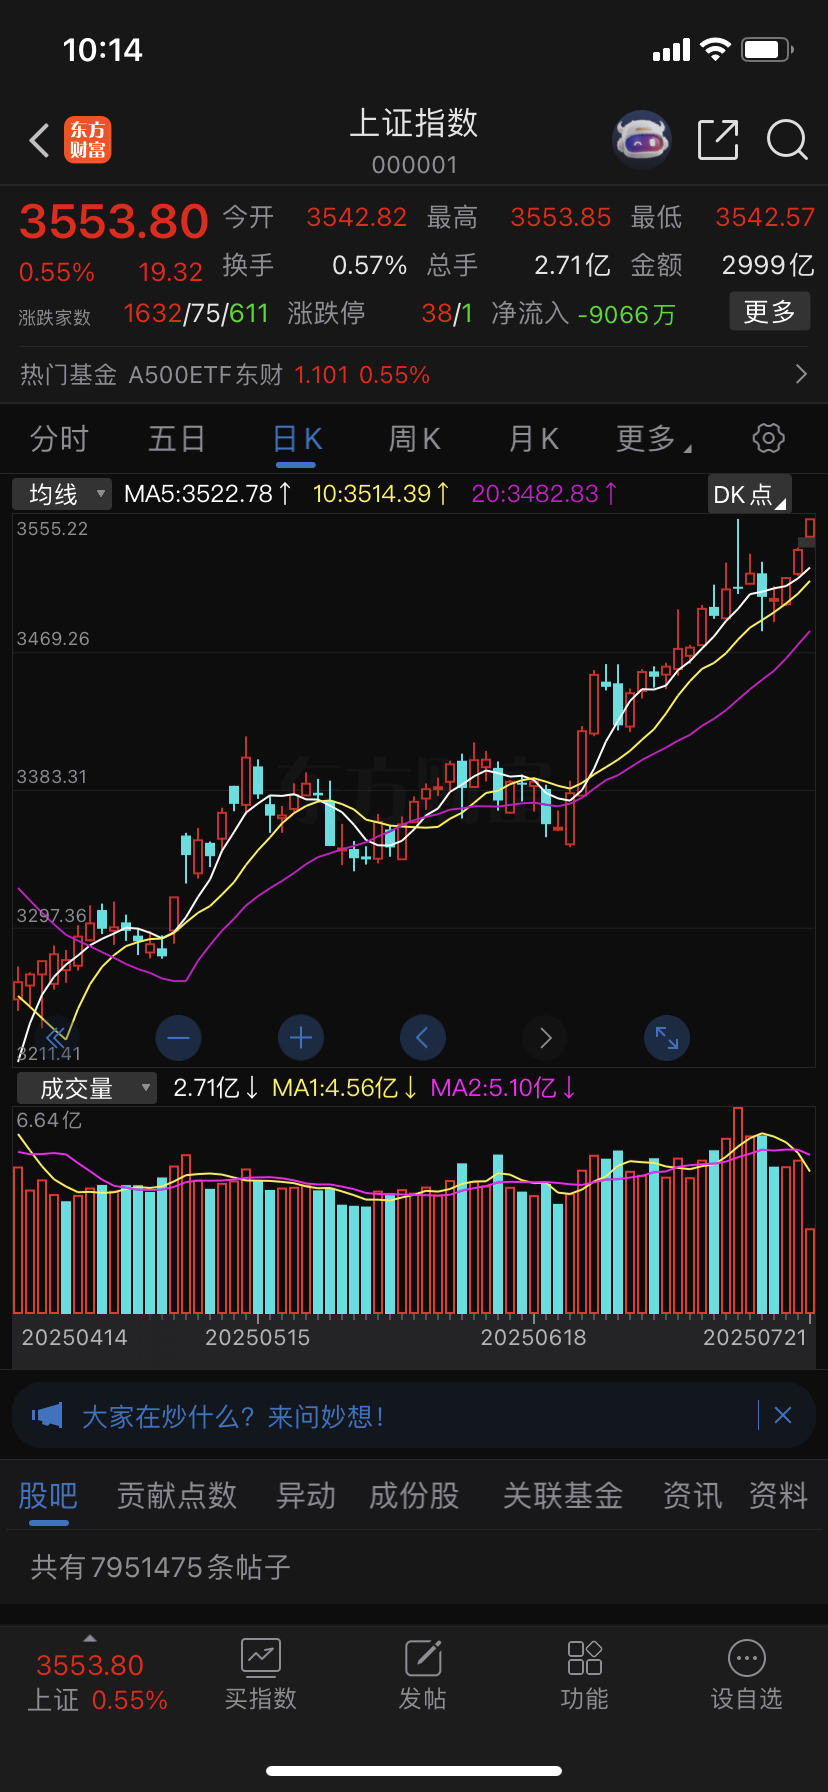Tap 共有7951475条帖子 text
The height and width of the screenshot is (1792, 828).
tap(161, 1567)
